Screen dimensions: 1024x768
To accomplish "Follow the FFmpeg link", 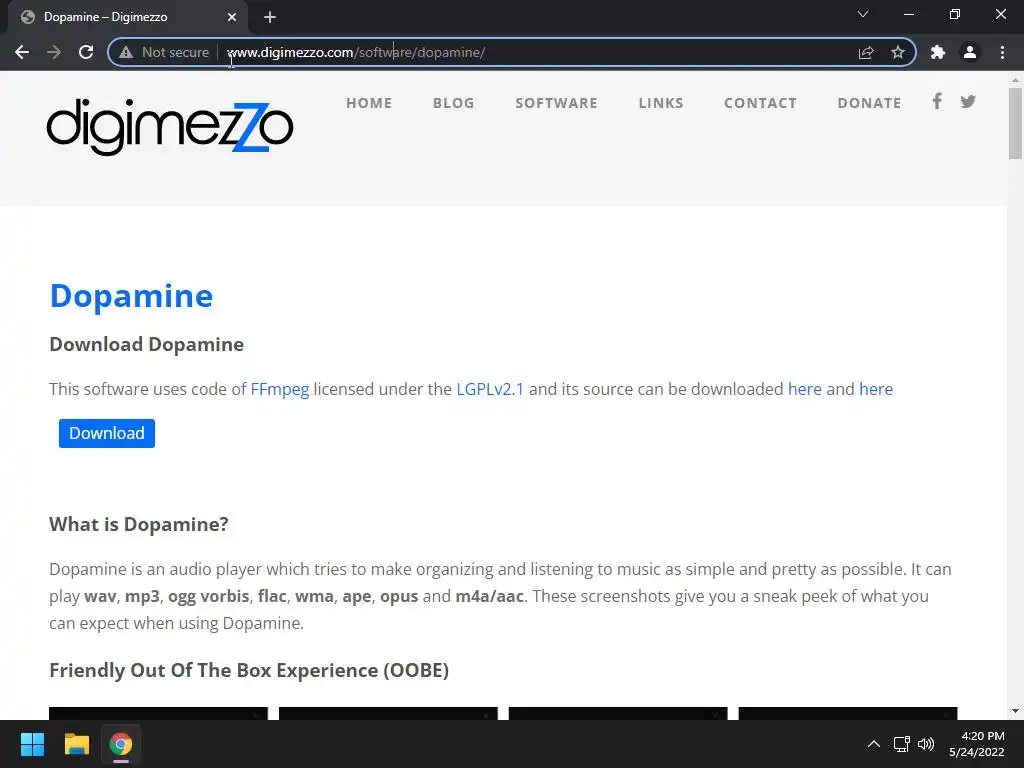I will [280, 389].
